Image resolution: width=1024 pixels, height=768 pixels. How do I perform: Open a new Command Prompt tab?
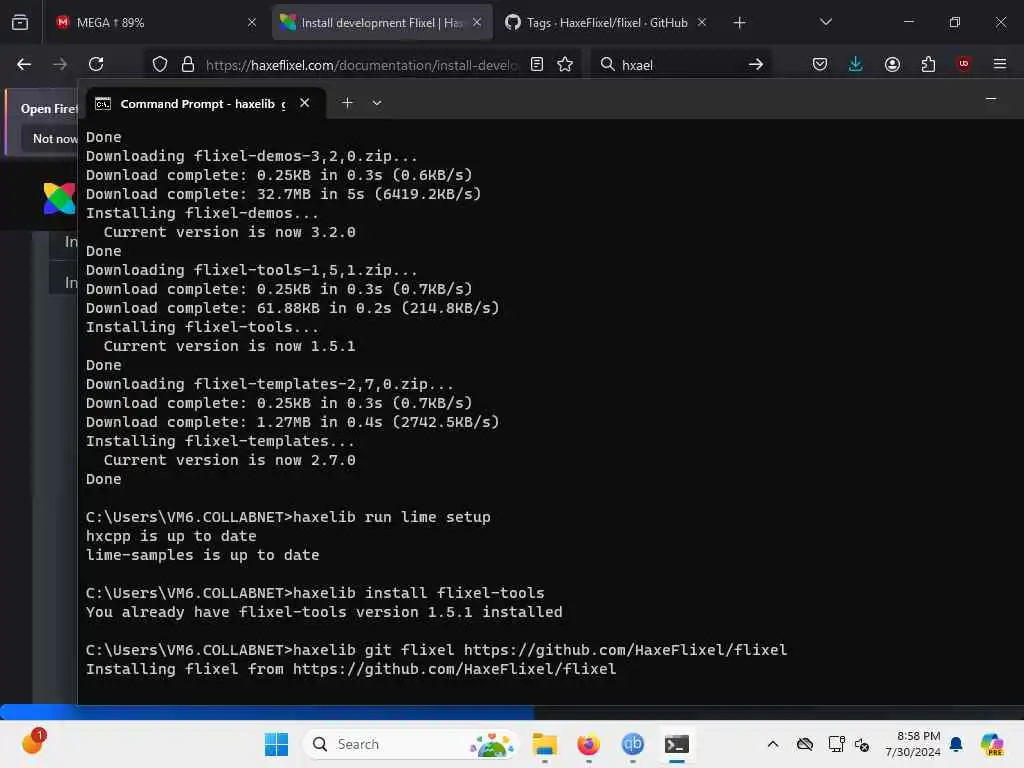click(347, 103)
